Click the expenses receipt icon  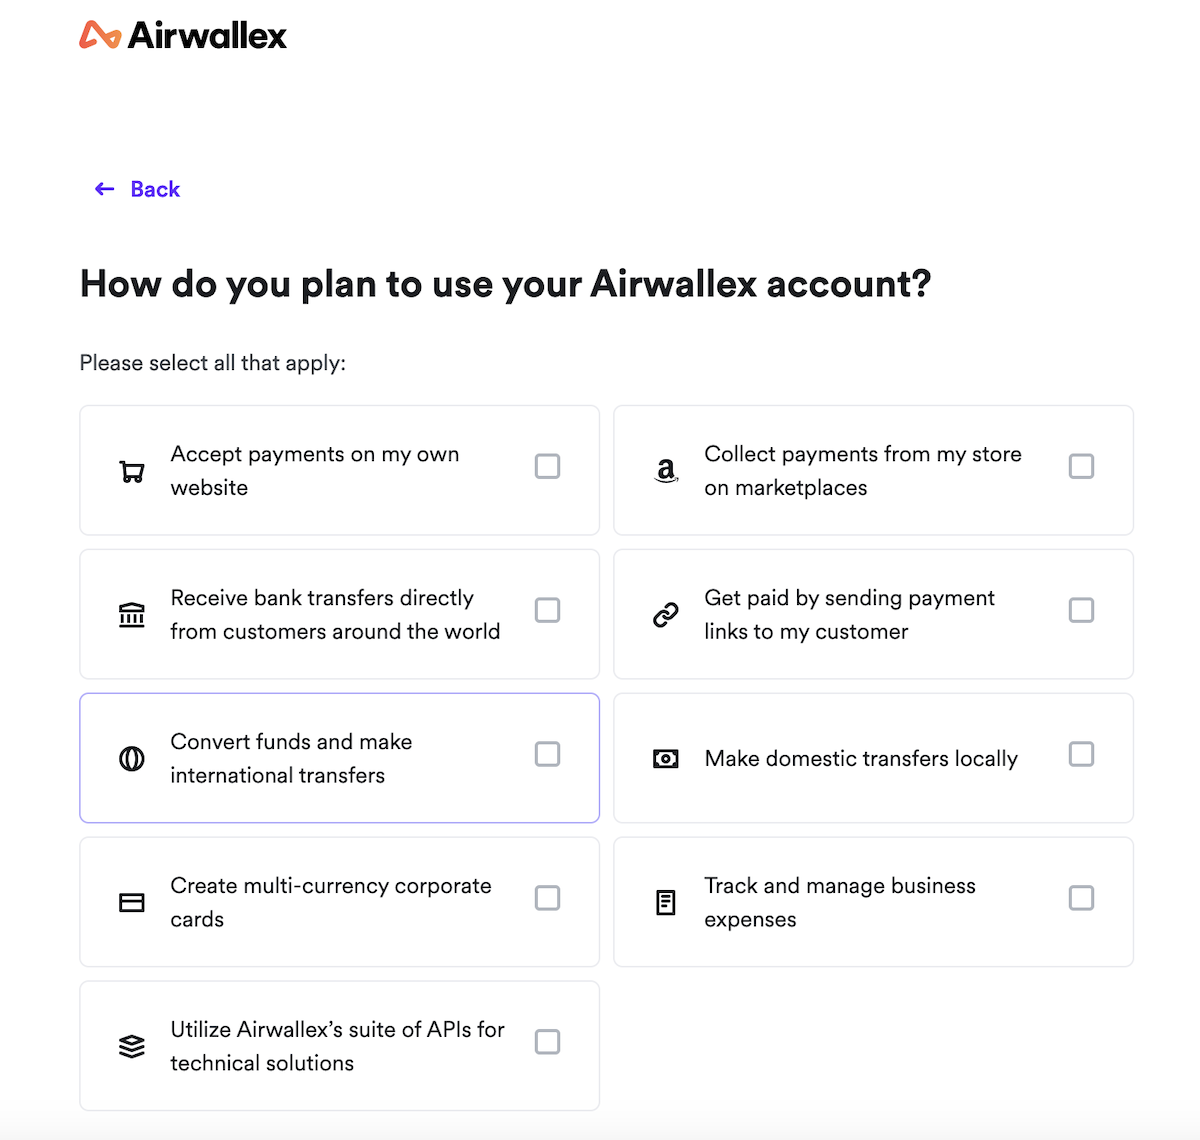(665, 902)
